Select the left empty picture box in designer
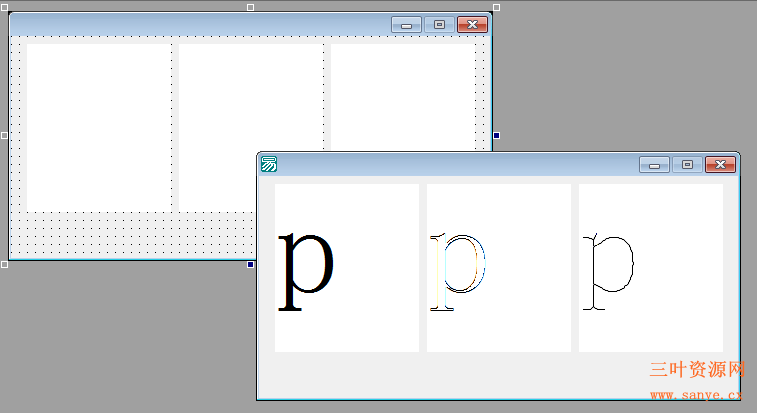The image size is (757, 413). pos(99,126)
